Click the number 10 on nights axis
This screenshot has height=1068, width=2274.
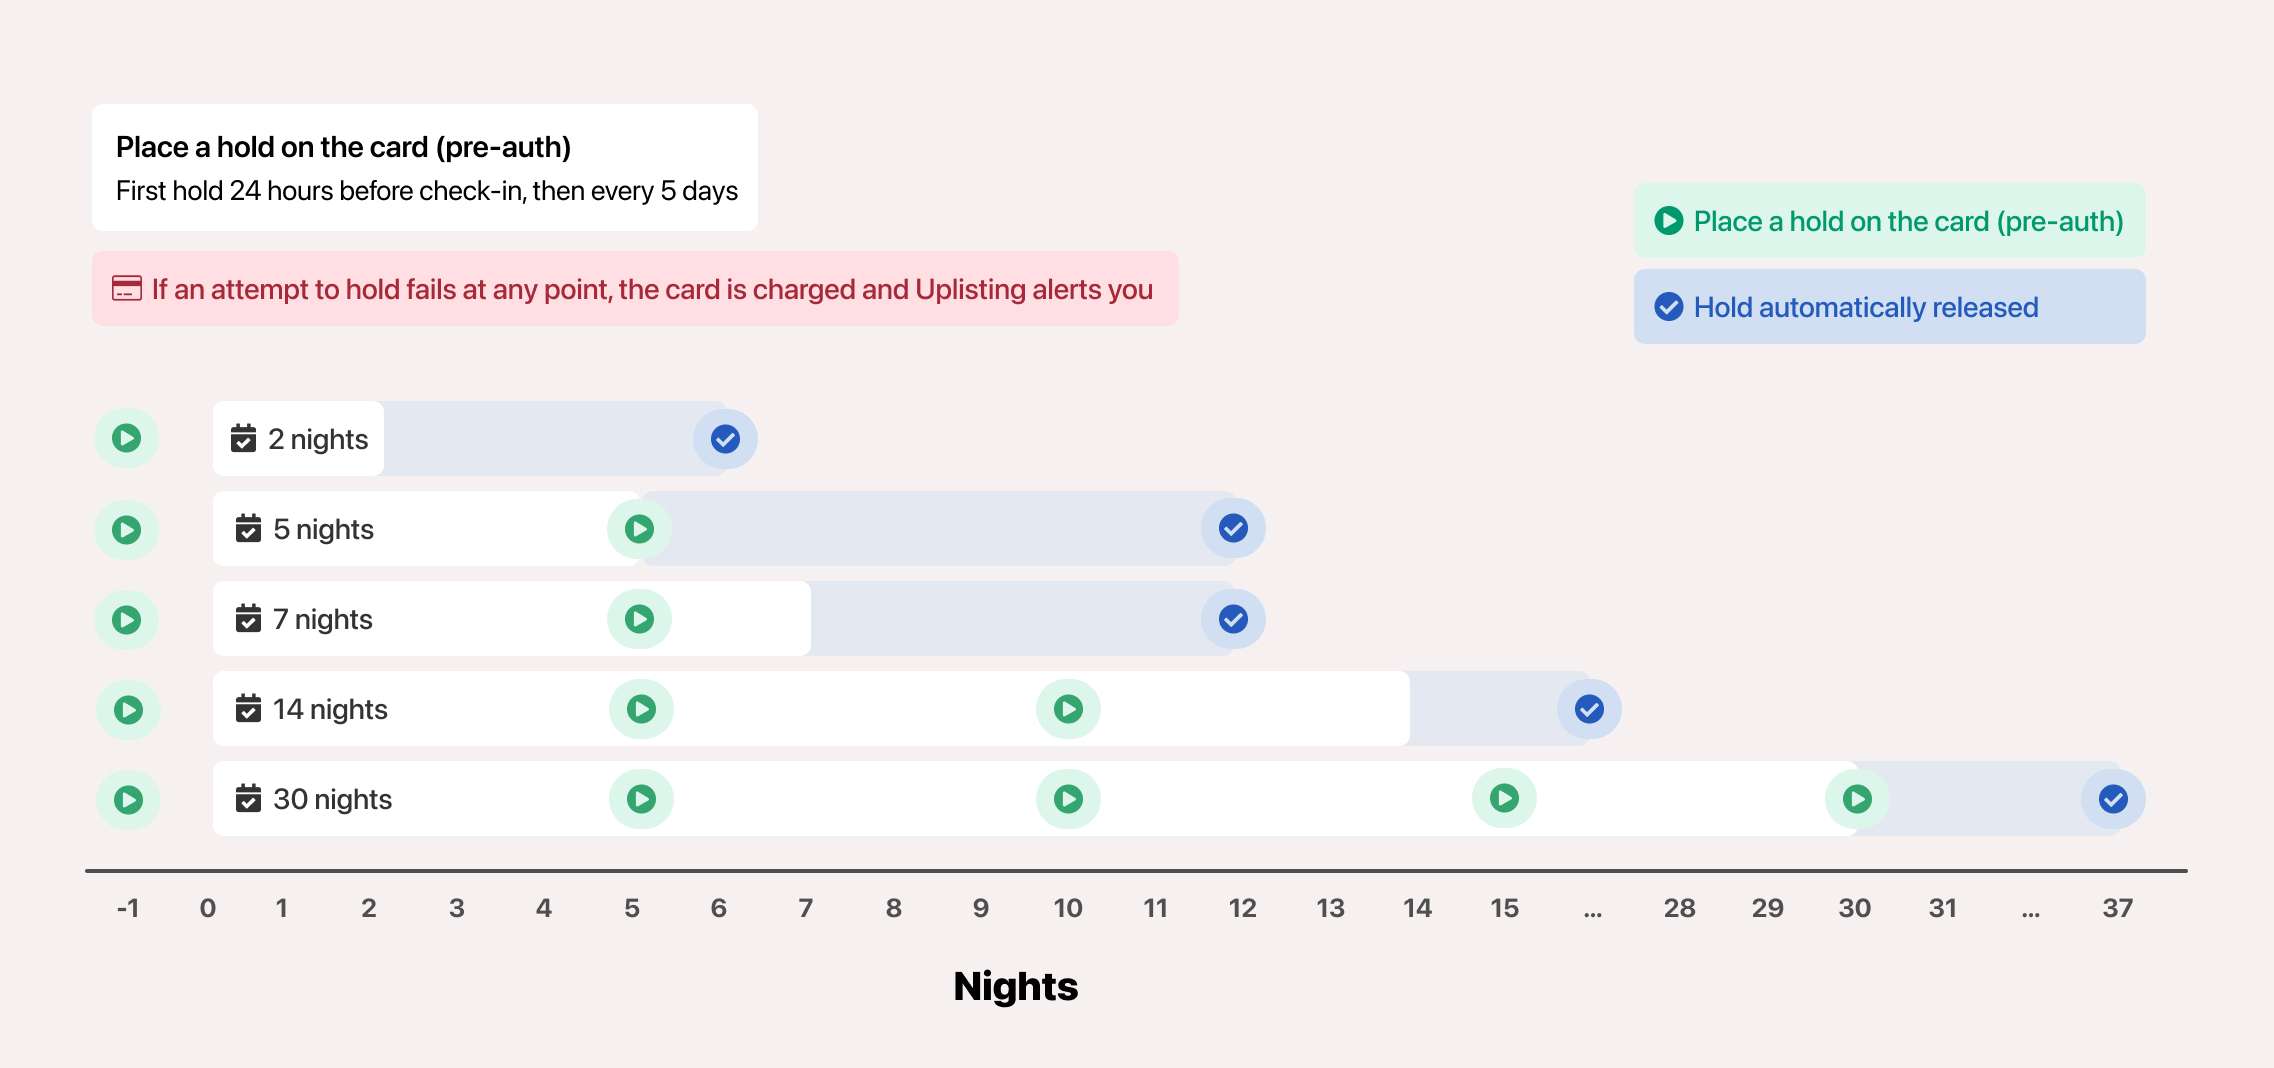[x=1068, y=908]
